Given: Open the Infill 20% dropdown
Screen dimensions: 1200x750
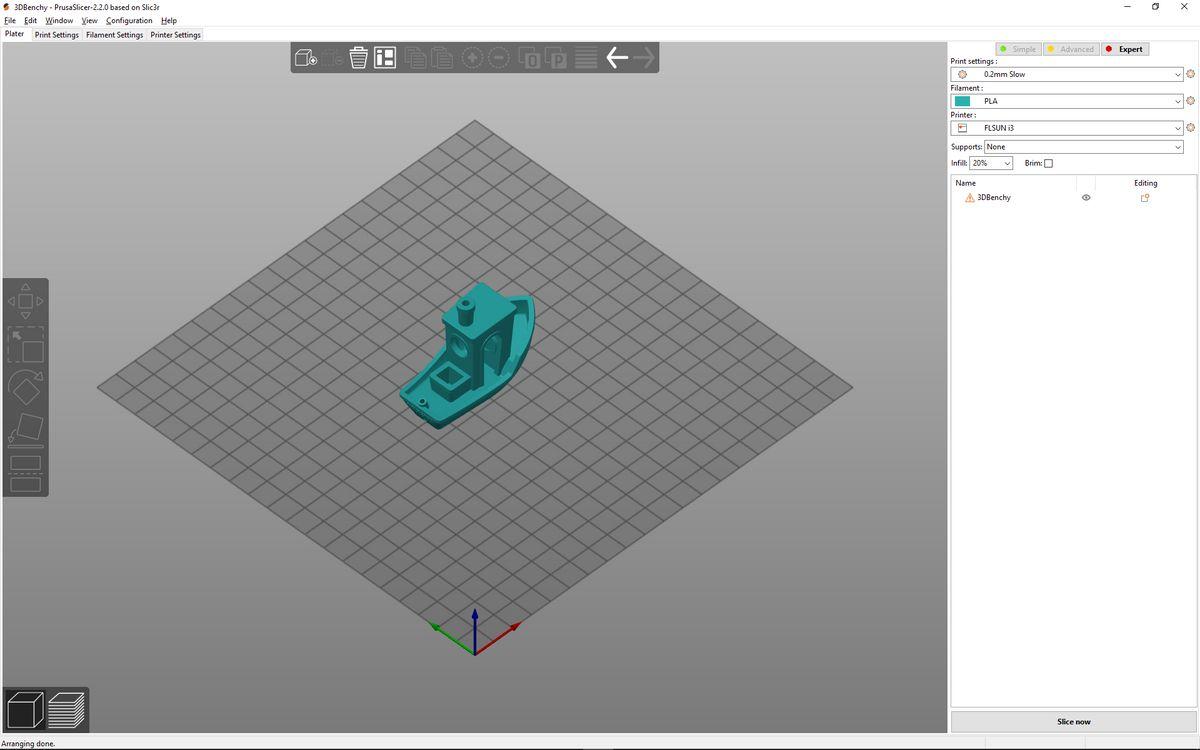Looking at the screenshot, I should click(991, 163).
